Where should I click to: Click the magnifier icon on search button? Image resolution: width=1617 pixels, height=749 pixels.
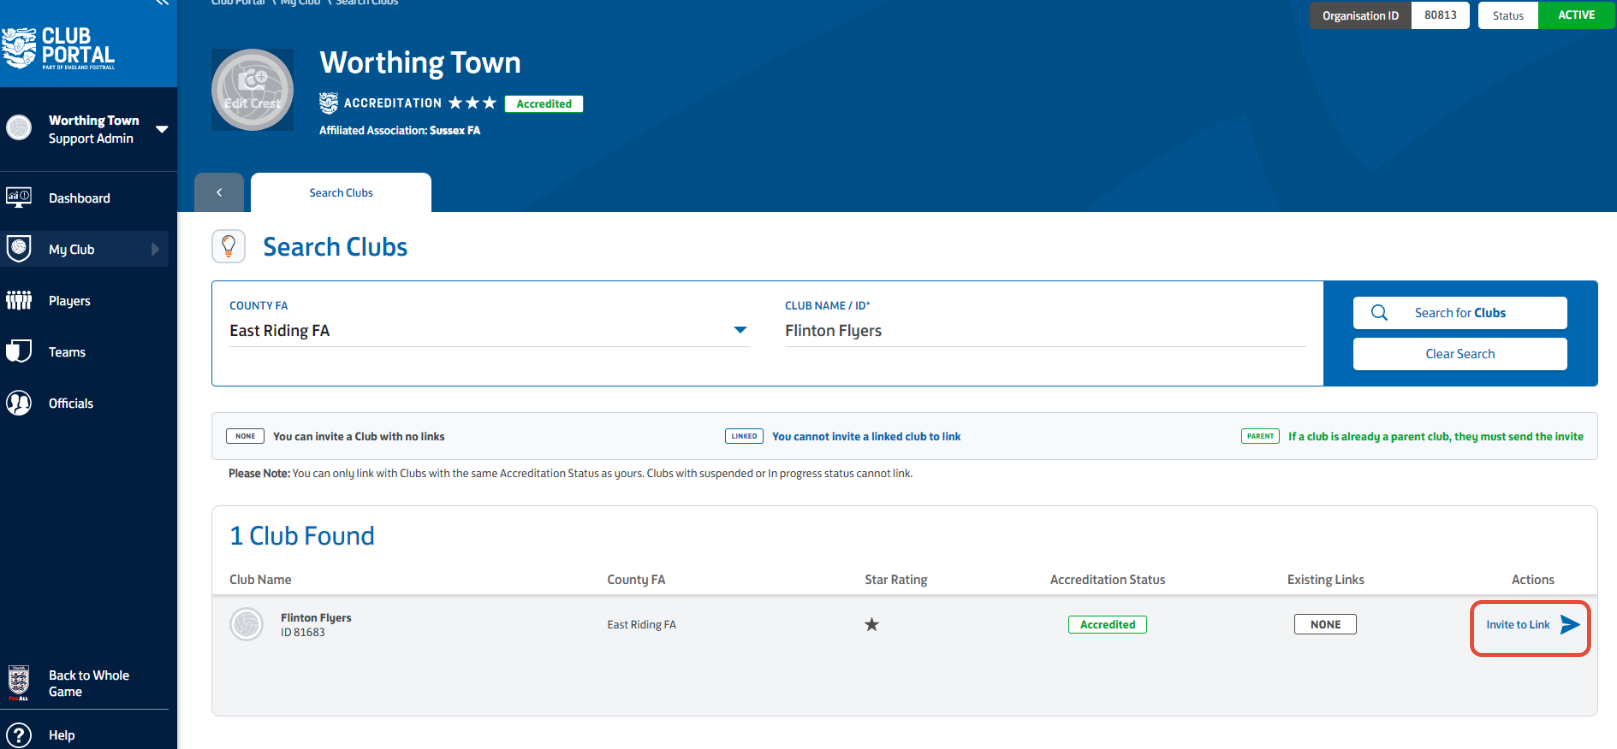pos(1380,312)
